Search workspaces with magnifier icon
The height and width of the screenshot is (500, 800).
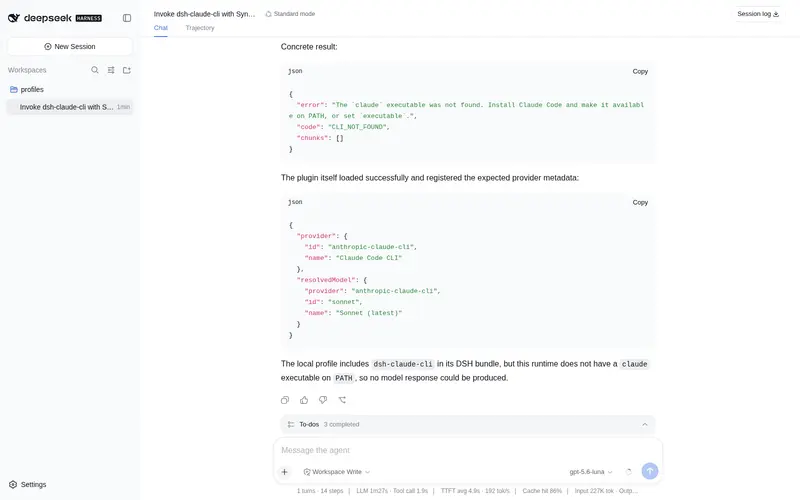pyautogui.click(x=95, y=70)
